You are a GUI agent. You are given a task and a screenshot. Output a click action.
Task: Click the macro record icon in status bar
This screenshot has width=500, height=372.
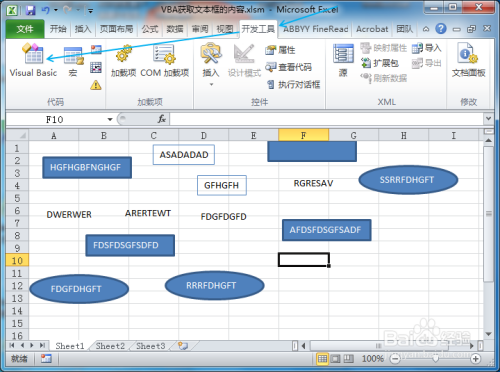[x=46, y=359]
